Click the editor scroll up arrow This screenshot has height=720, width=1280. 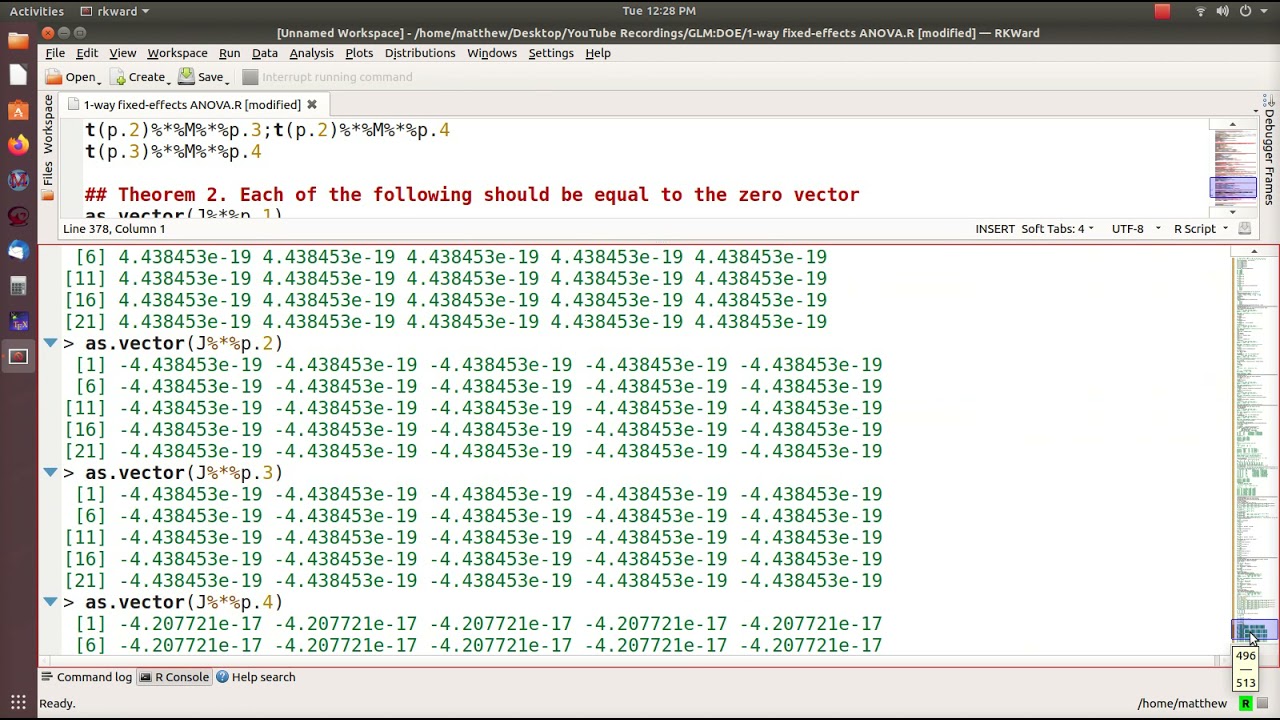[1233, 125]
